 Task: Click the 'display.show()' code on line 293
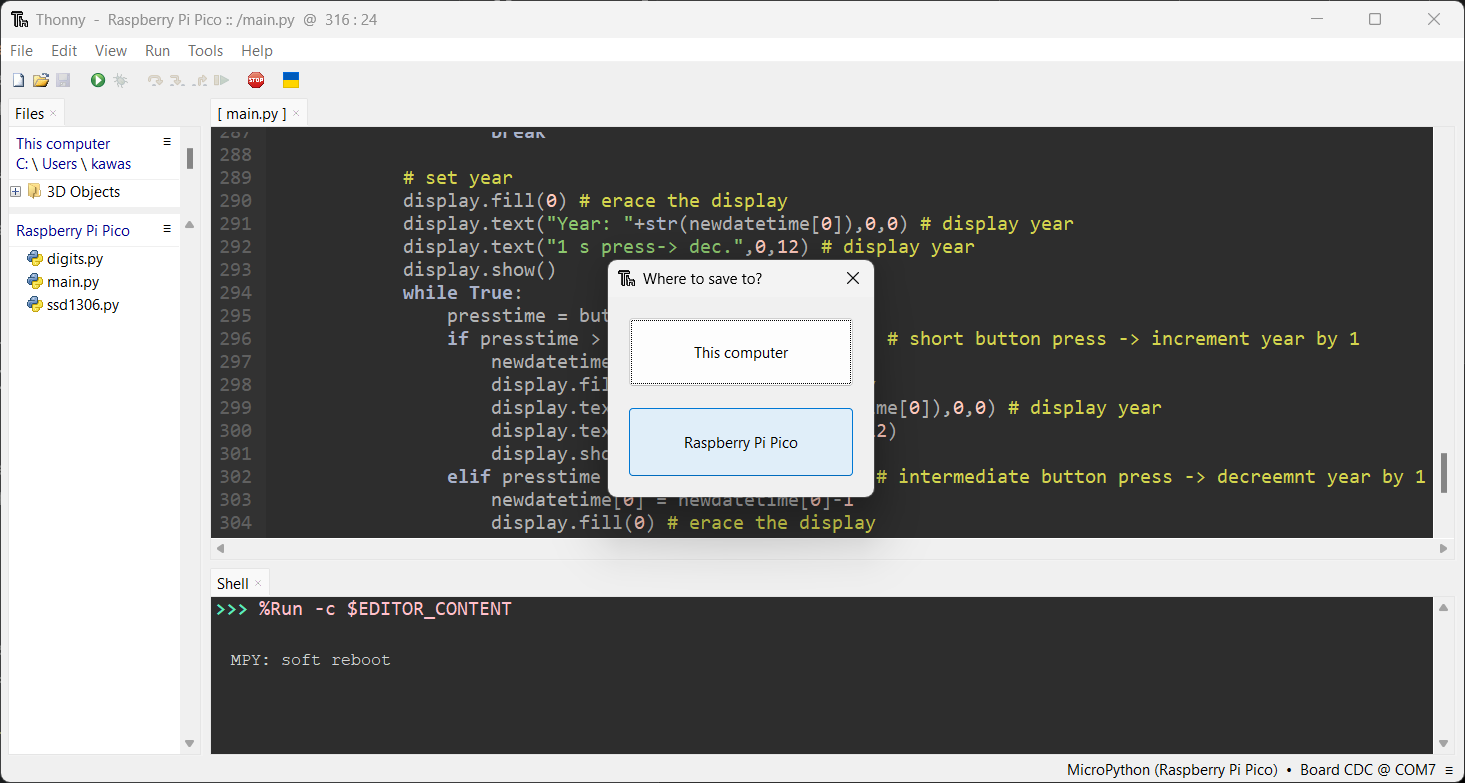(479, 270)
